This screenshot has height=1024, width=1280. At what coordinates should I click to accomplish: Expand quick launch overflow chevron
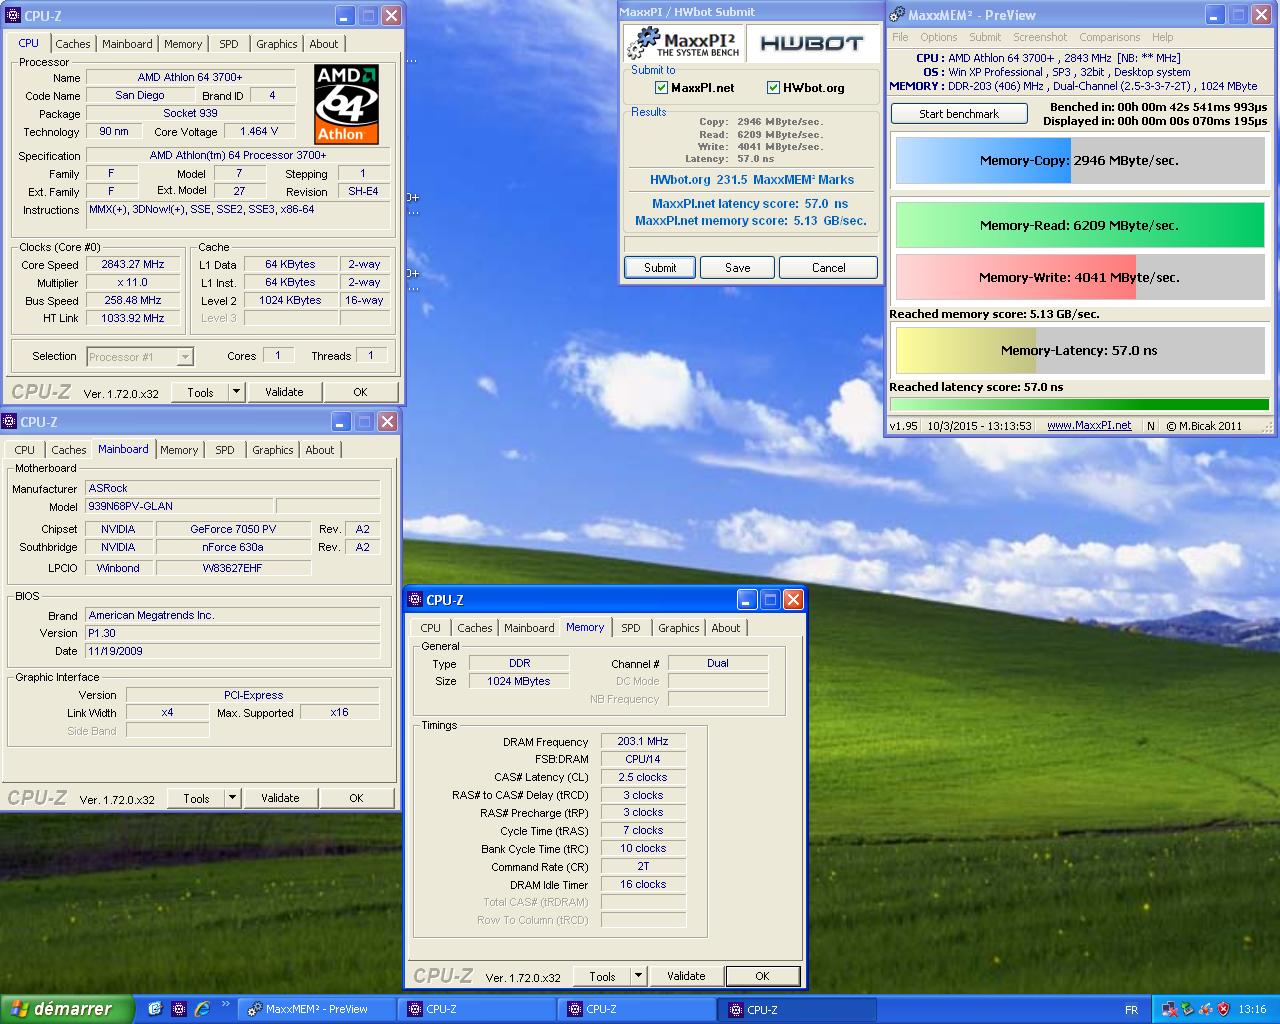[x=226, y=1004]
